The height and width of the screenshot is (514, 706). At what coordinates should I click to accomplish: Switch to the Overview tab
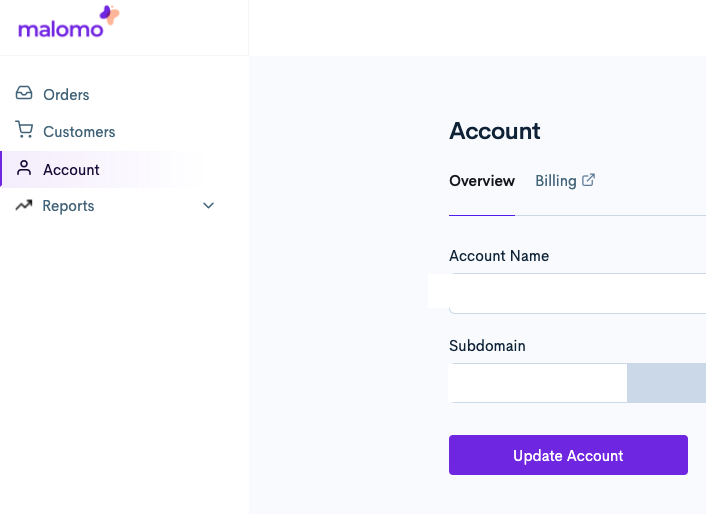[x=482, y=181]
